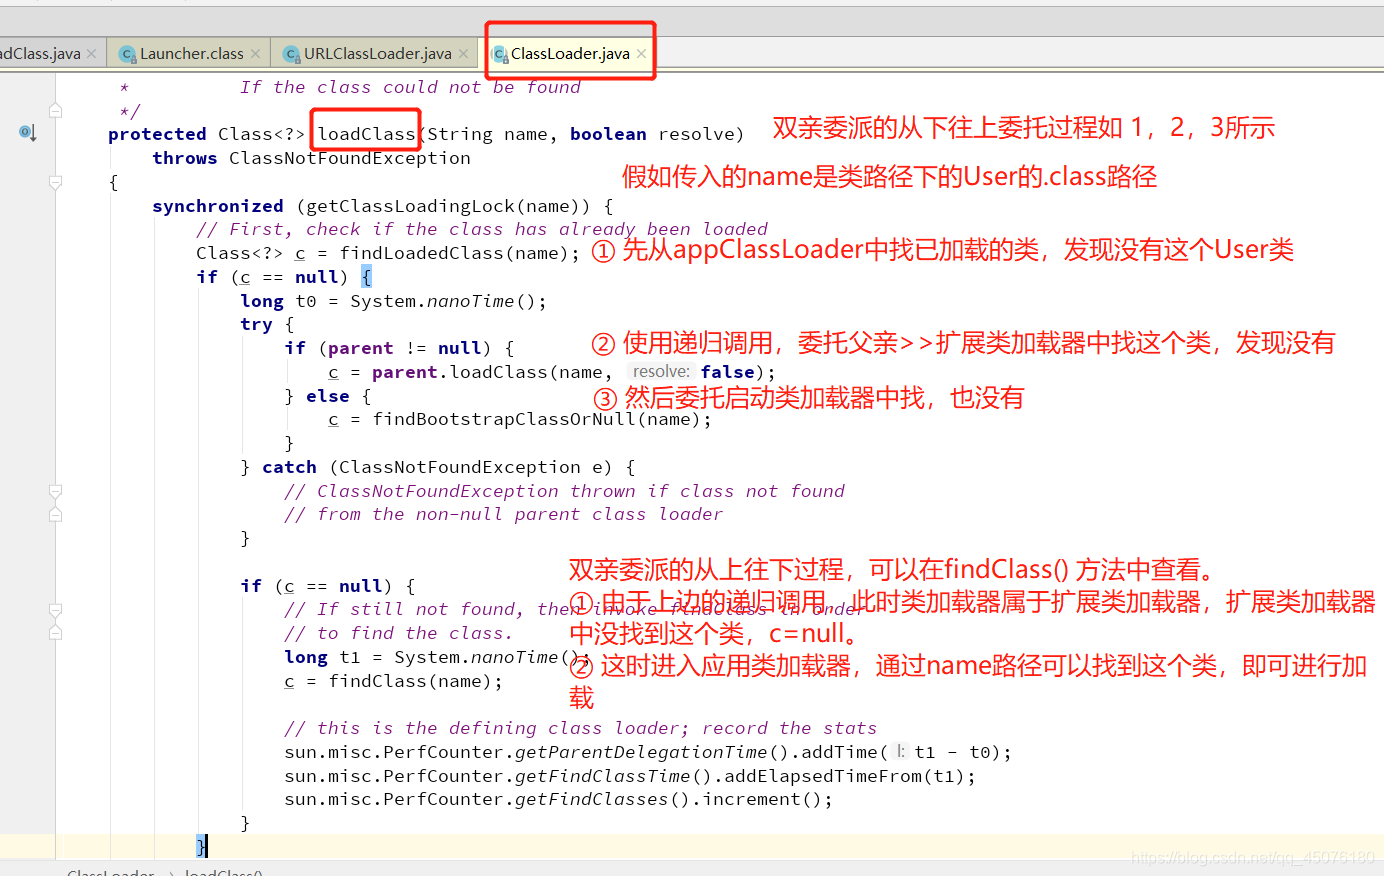Click the 'false' argument literal
This screenshot has width=1384, height=876.
(x=727, y=372)
